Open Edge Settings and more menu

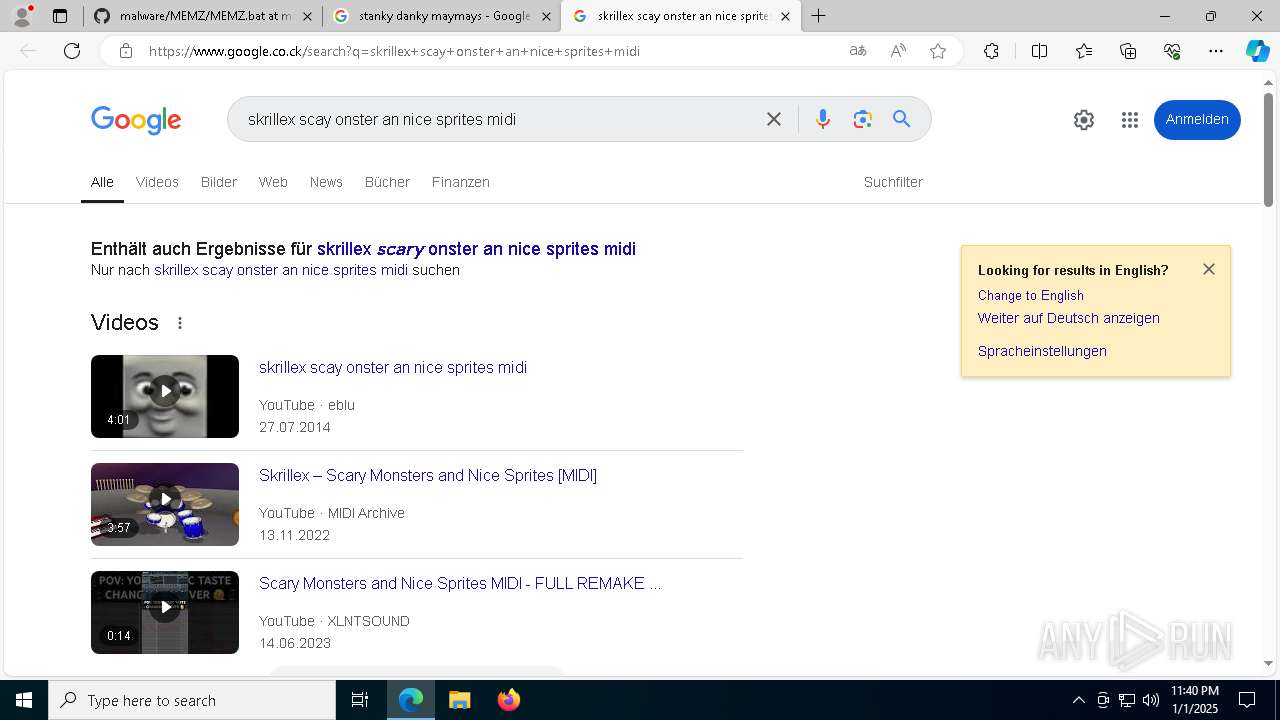pyautogui.click(x=1216, y=51)
